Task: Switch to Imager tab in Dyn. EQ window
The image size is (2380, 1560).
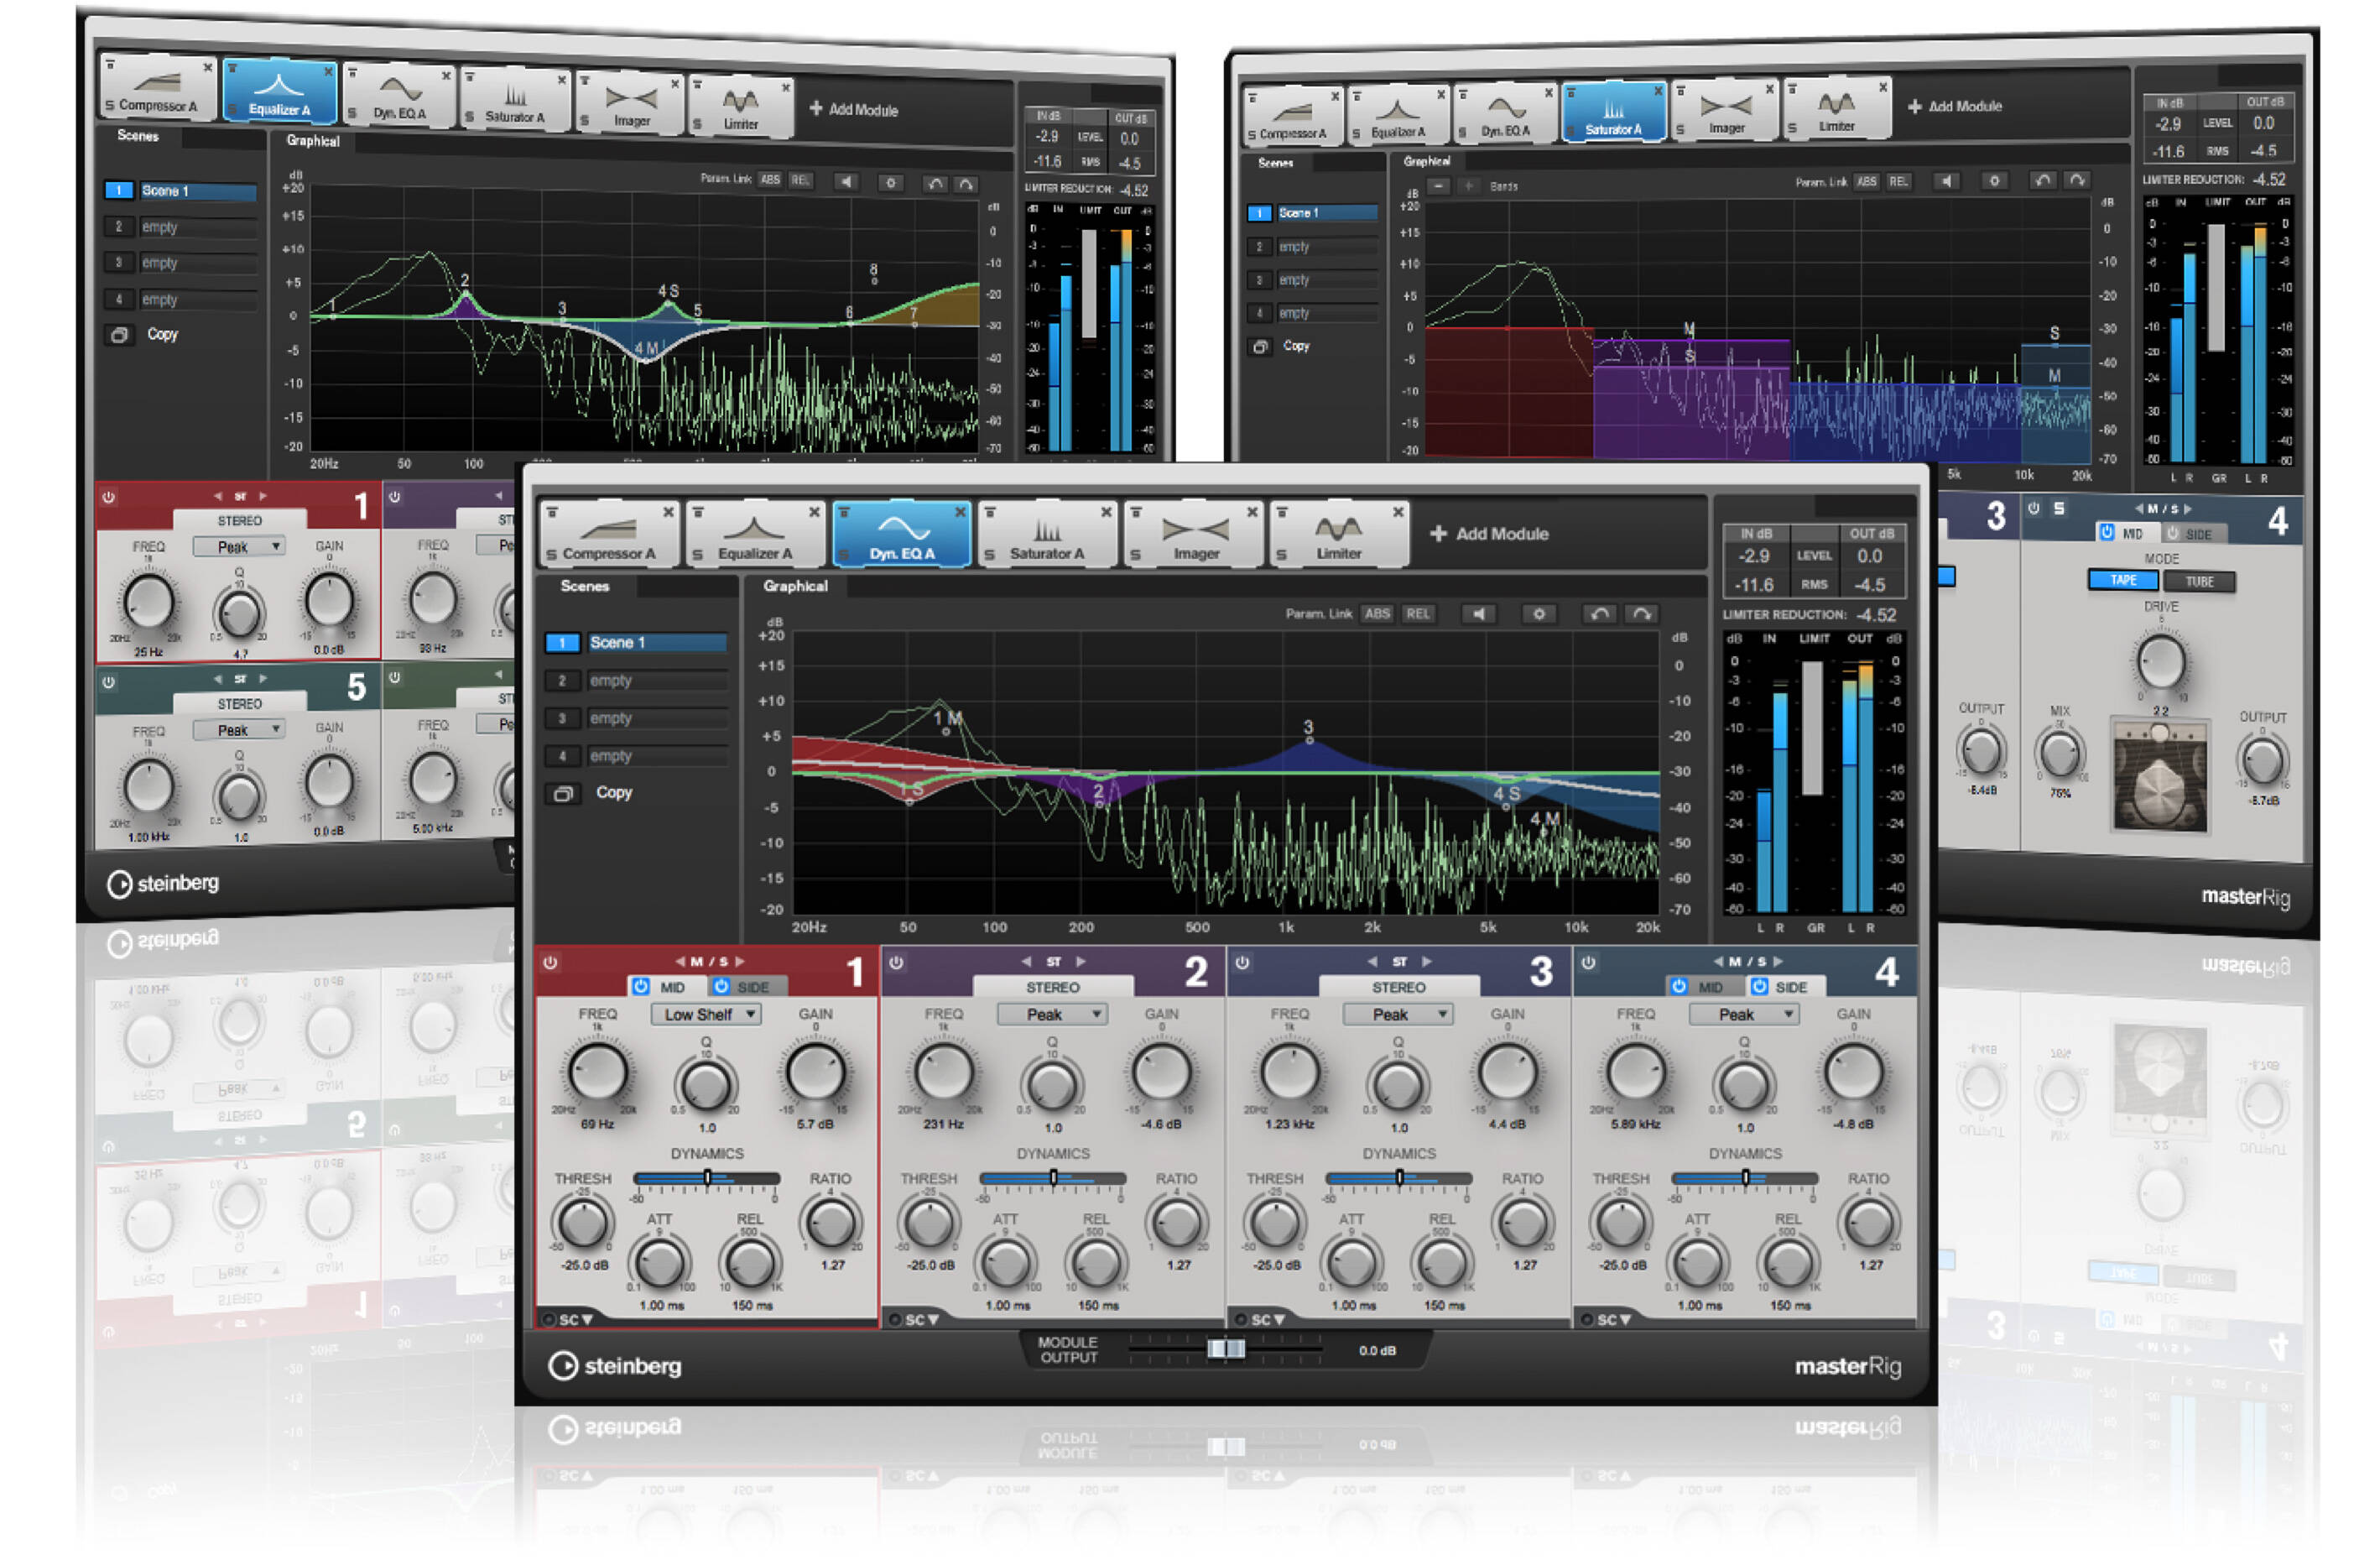Action: point(1194,534)
